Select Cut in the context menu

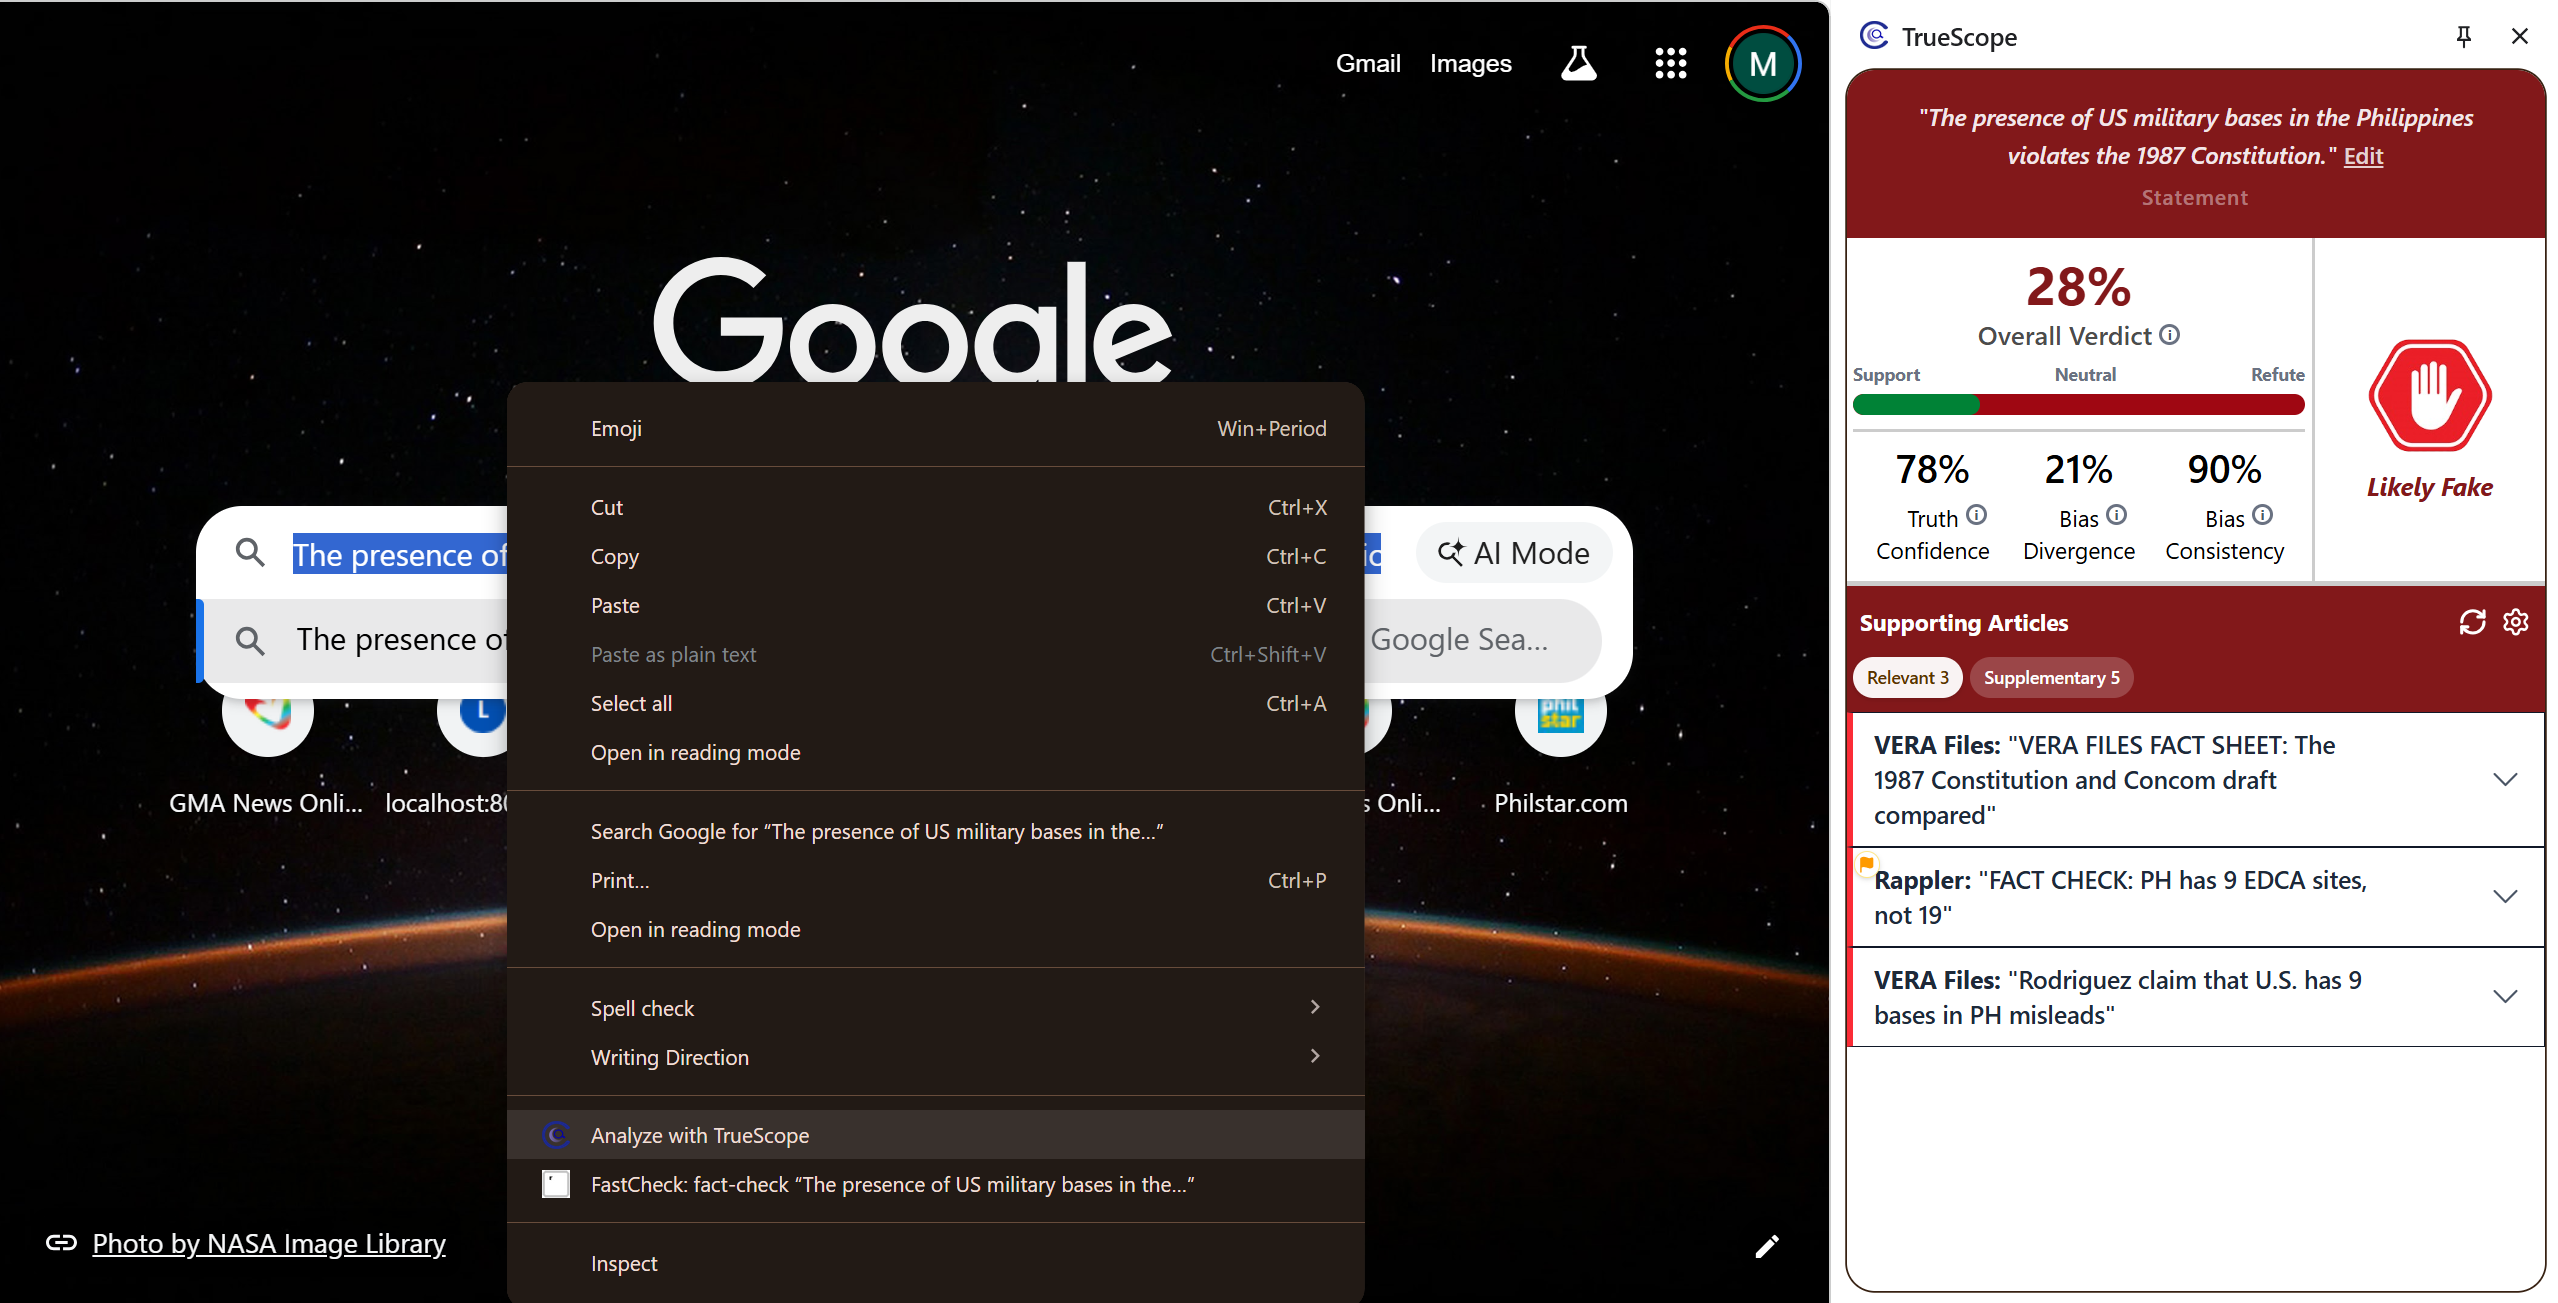click(x=936, y=507)
